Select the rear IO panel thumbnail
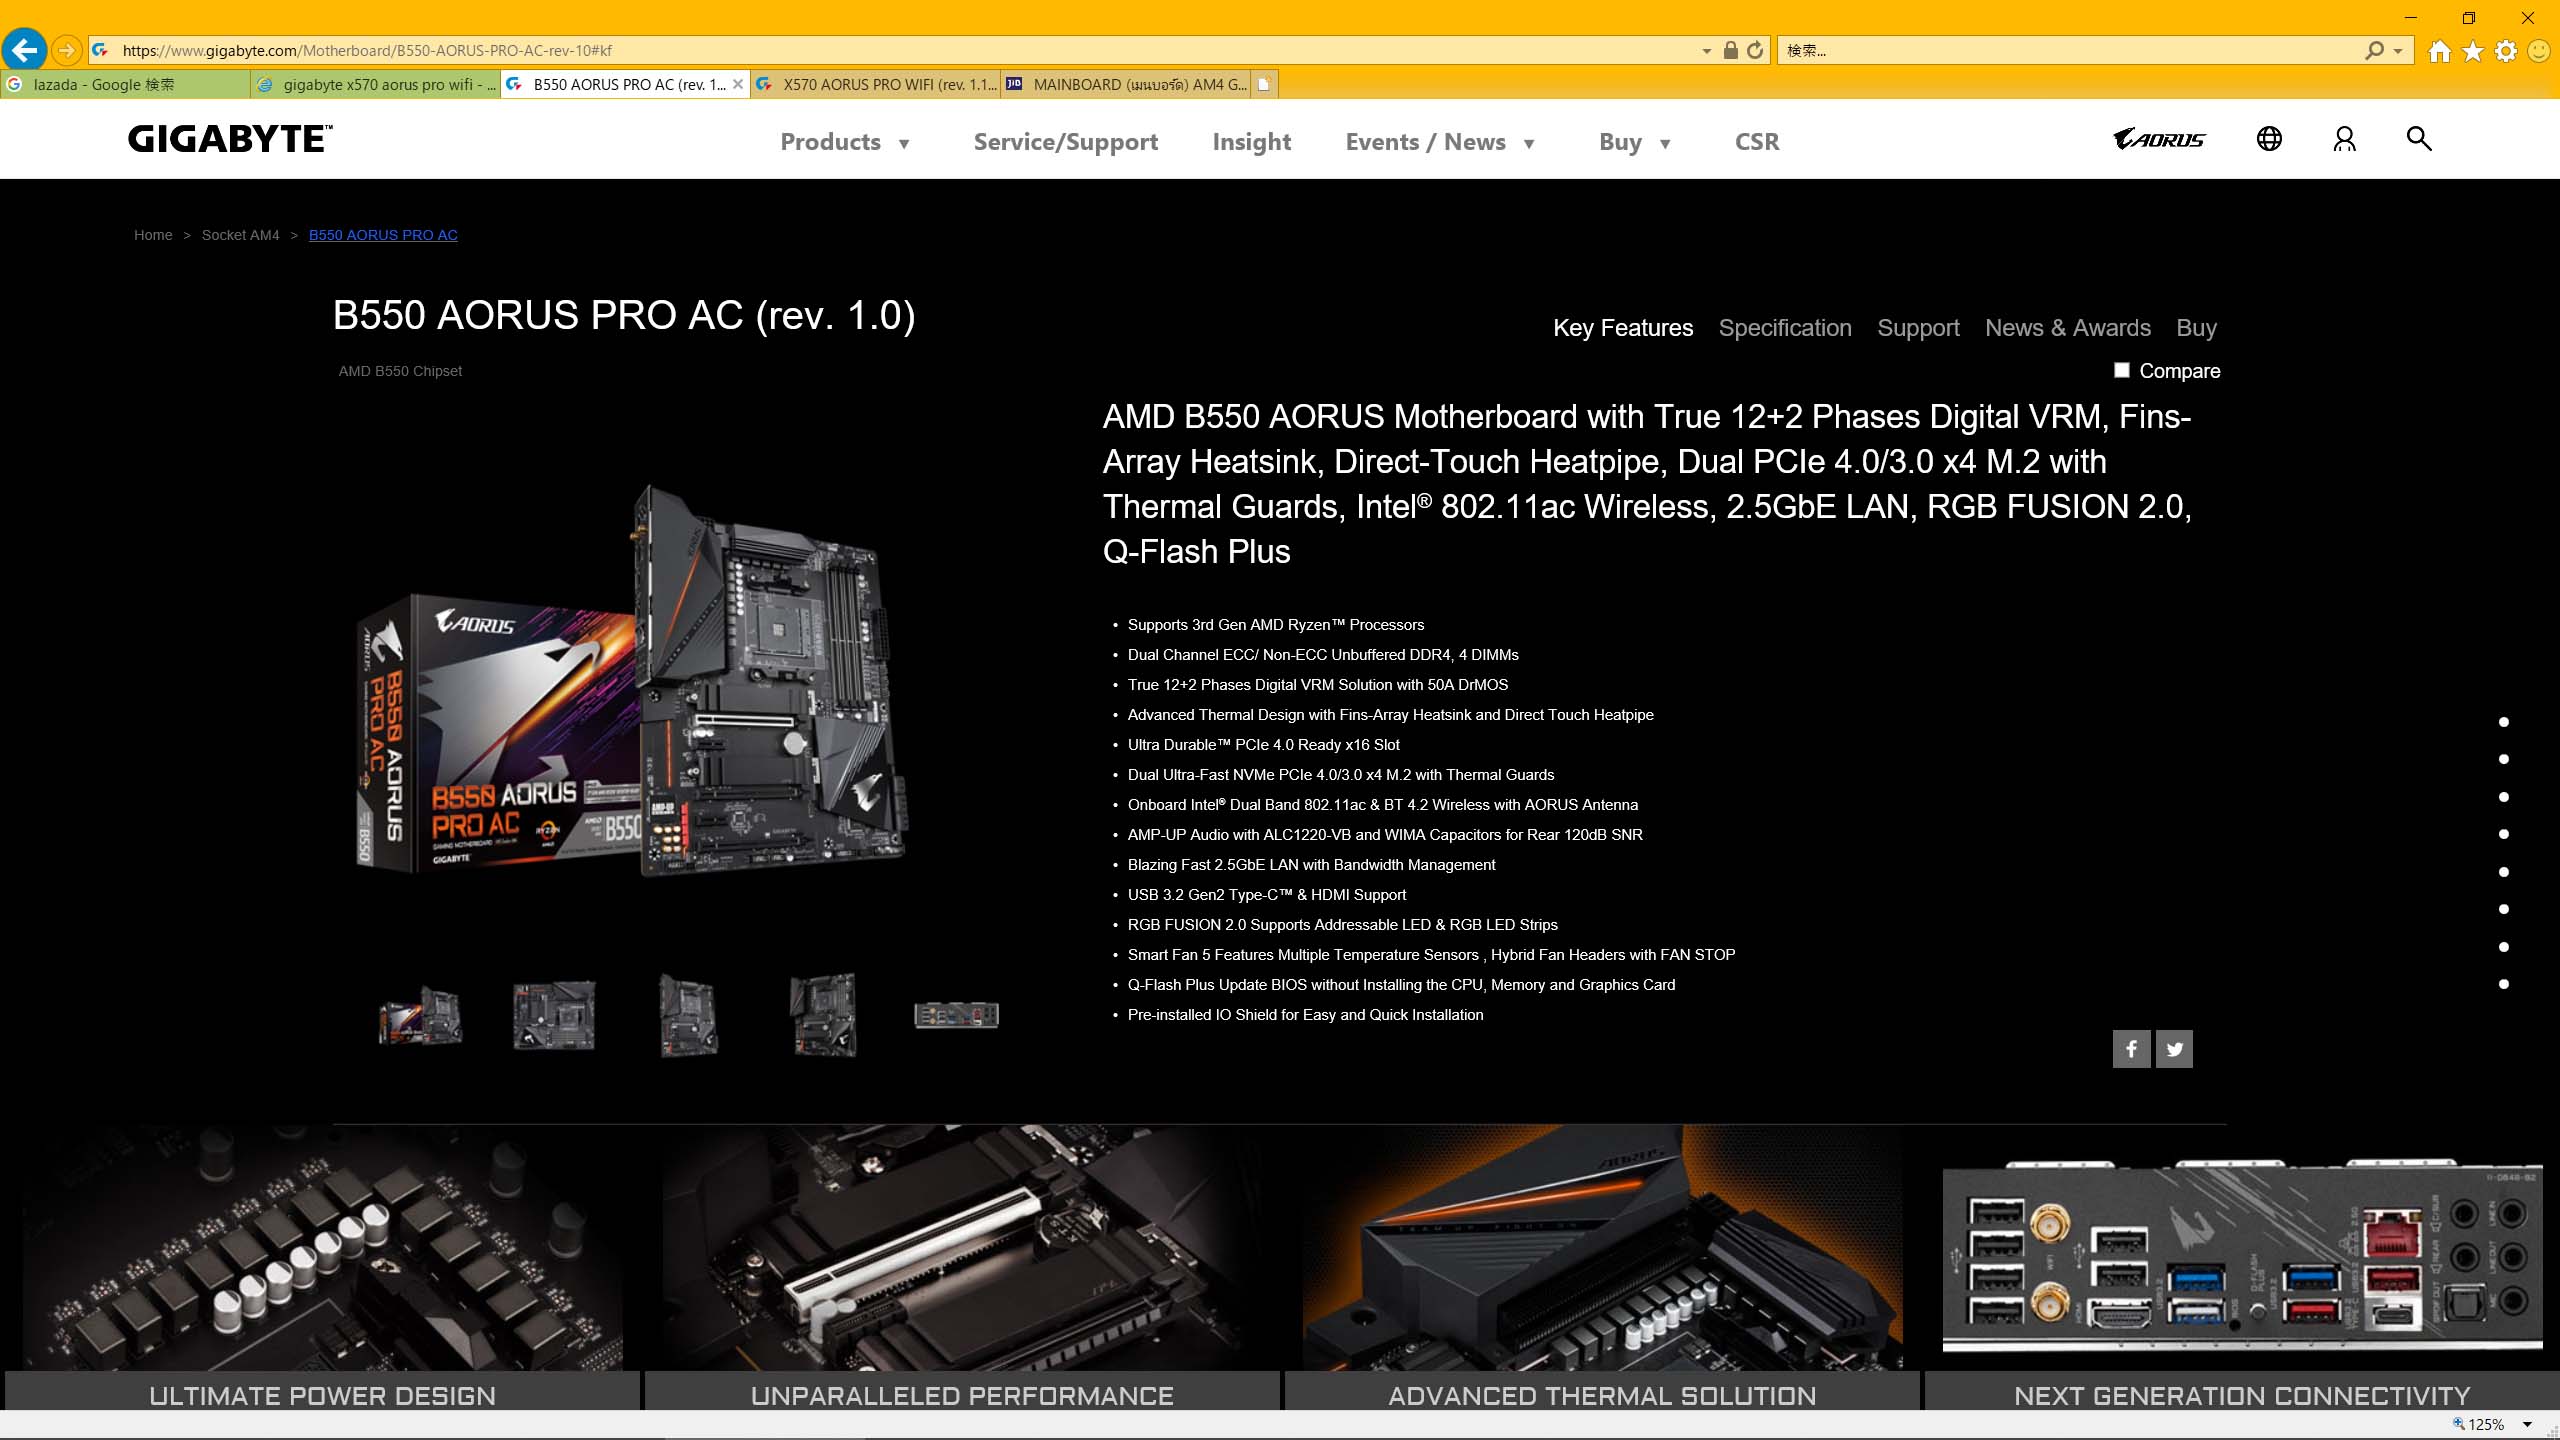 point(957,1016)
